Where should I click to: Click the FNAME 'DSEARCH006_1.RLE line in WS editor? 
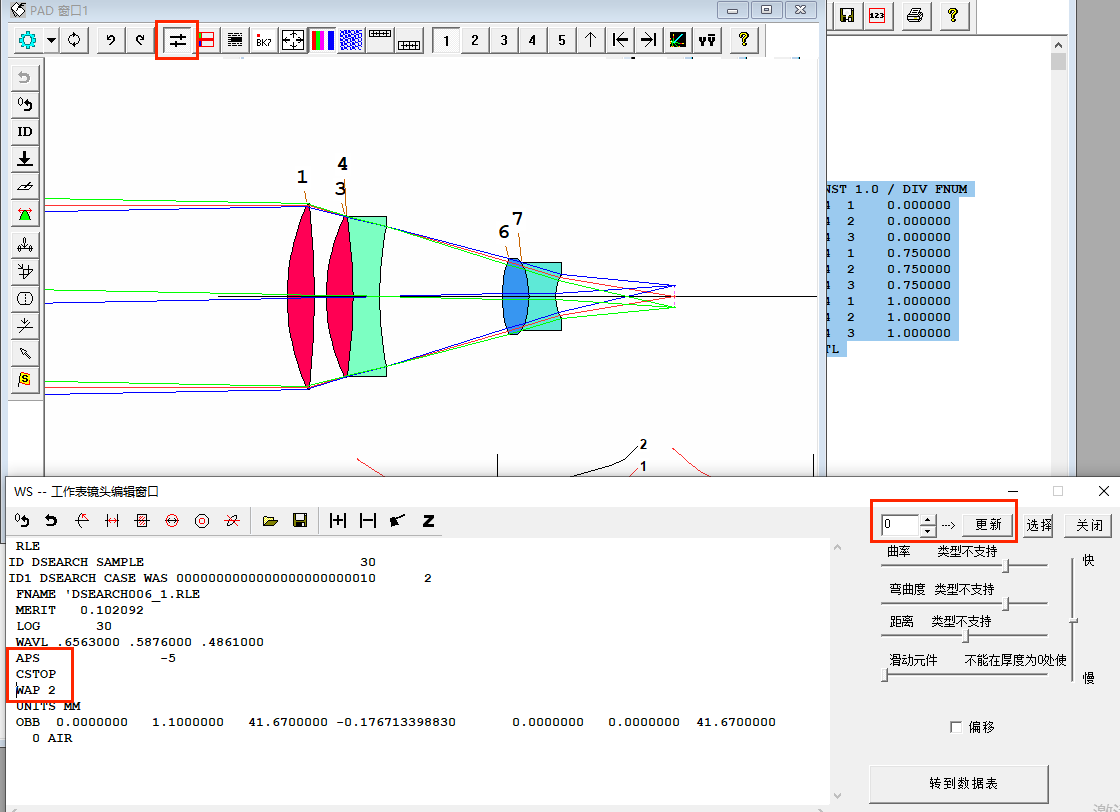(x=107, y=593)
